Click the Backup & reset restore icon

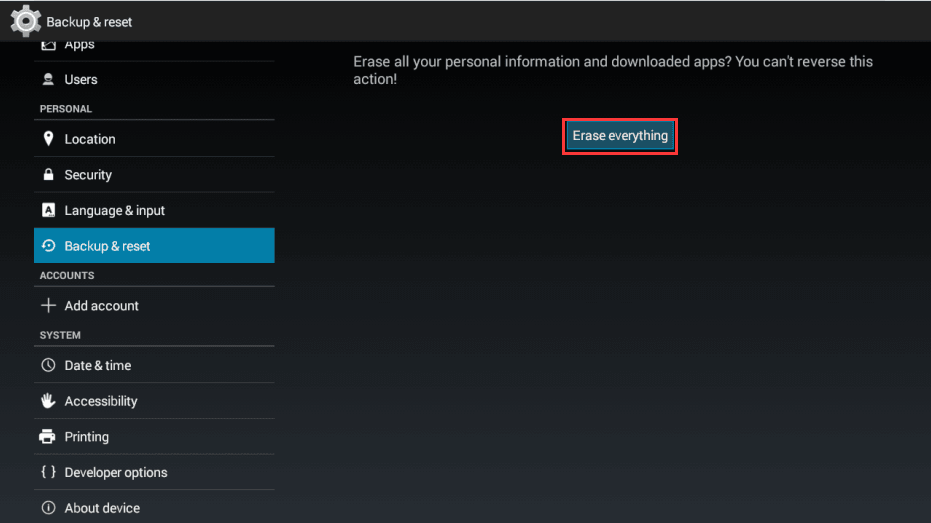pyautogui.click(x=48, y=246)
